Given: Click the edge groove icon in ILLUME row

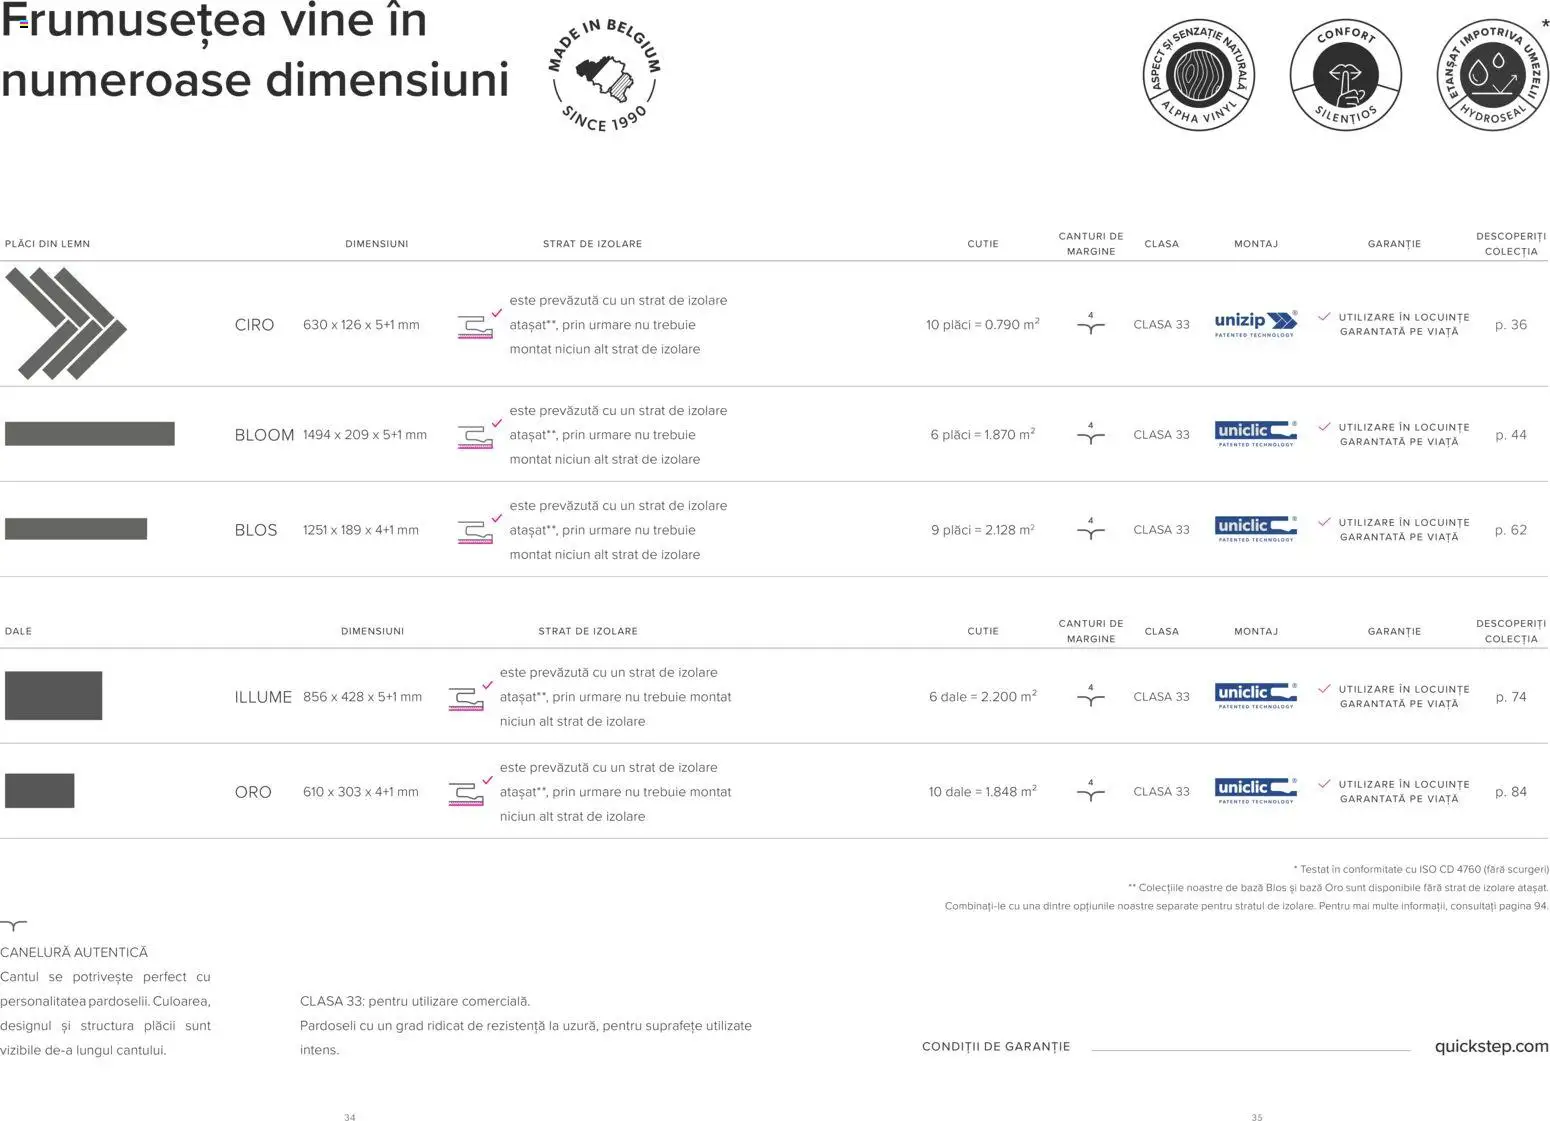Looking at the screenshot, I should (x=1090, y=696).
